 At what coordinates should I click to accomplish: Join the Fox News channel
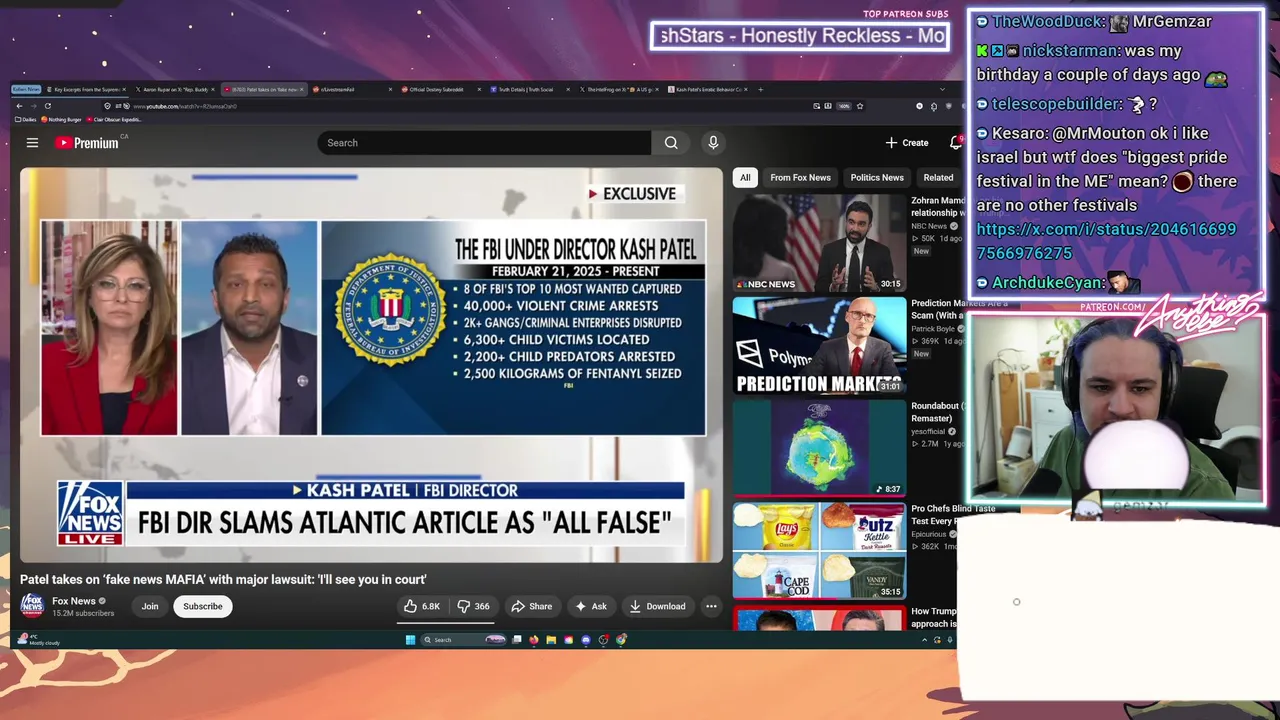pos(150,606)
